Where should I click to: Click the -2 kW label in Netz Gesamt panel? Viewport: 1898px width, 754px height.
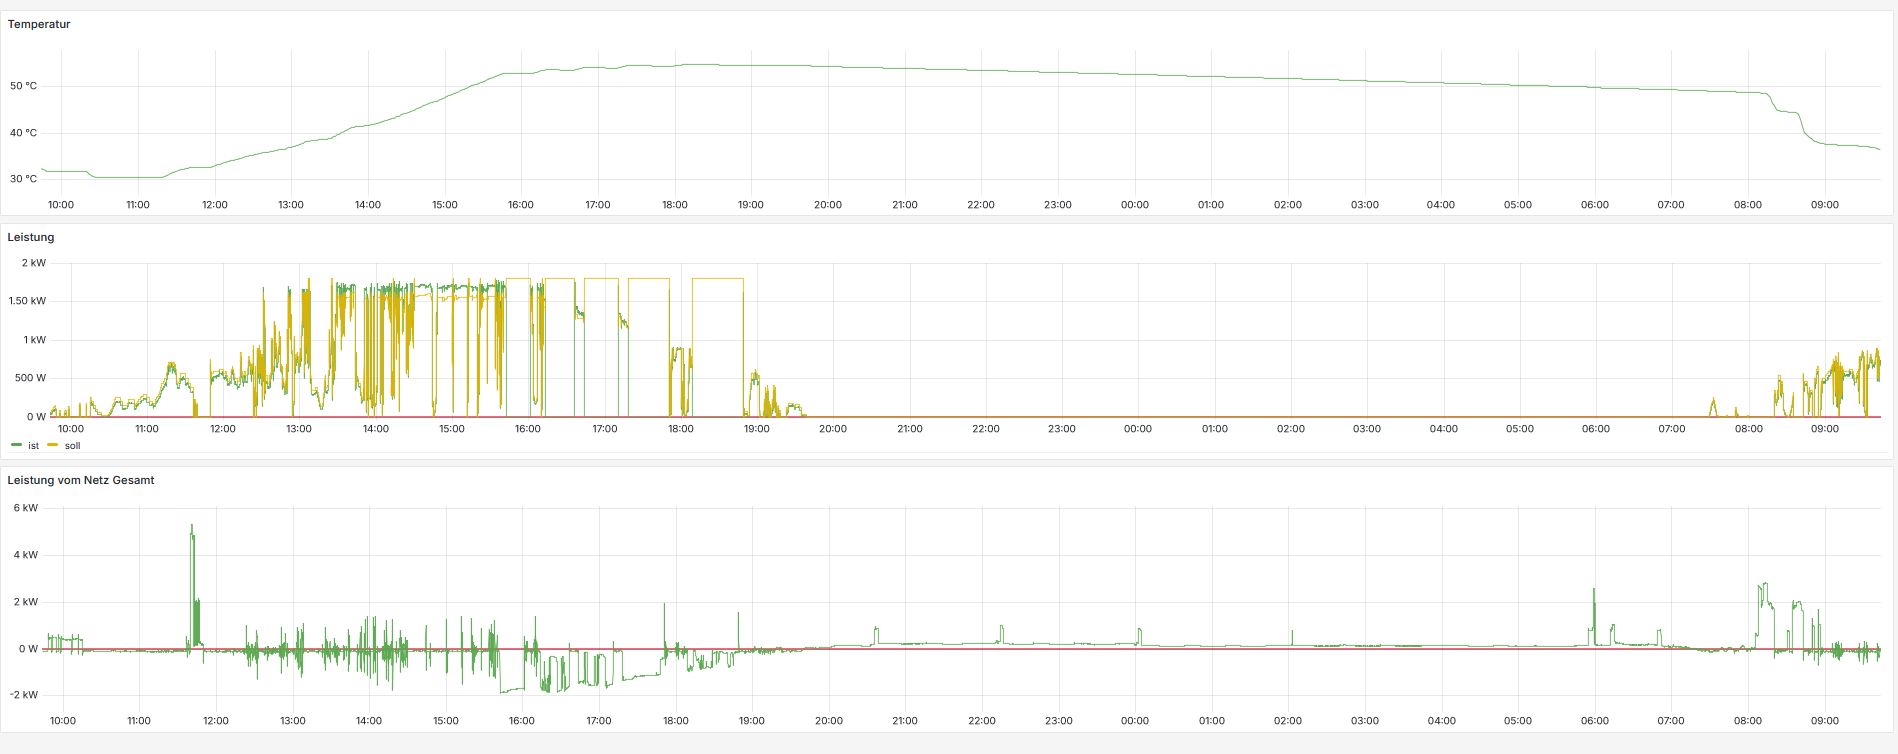tap(24, 695)
